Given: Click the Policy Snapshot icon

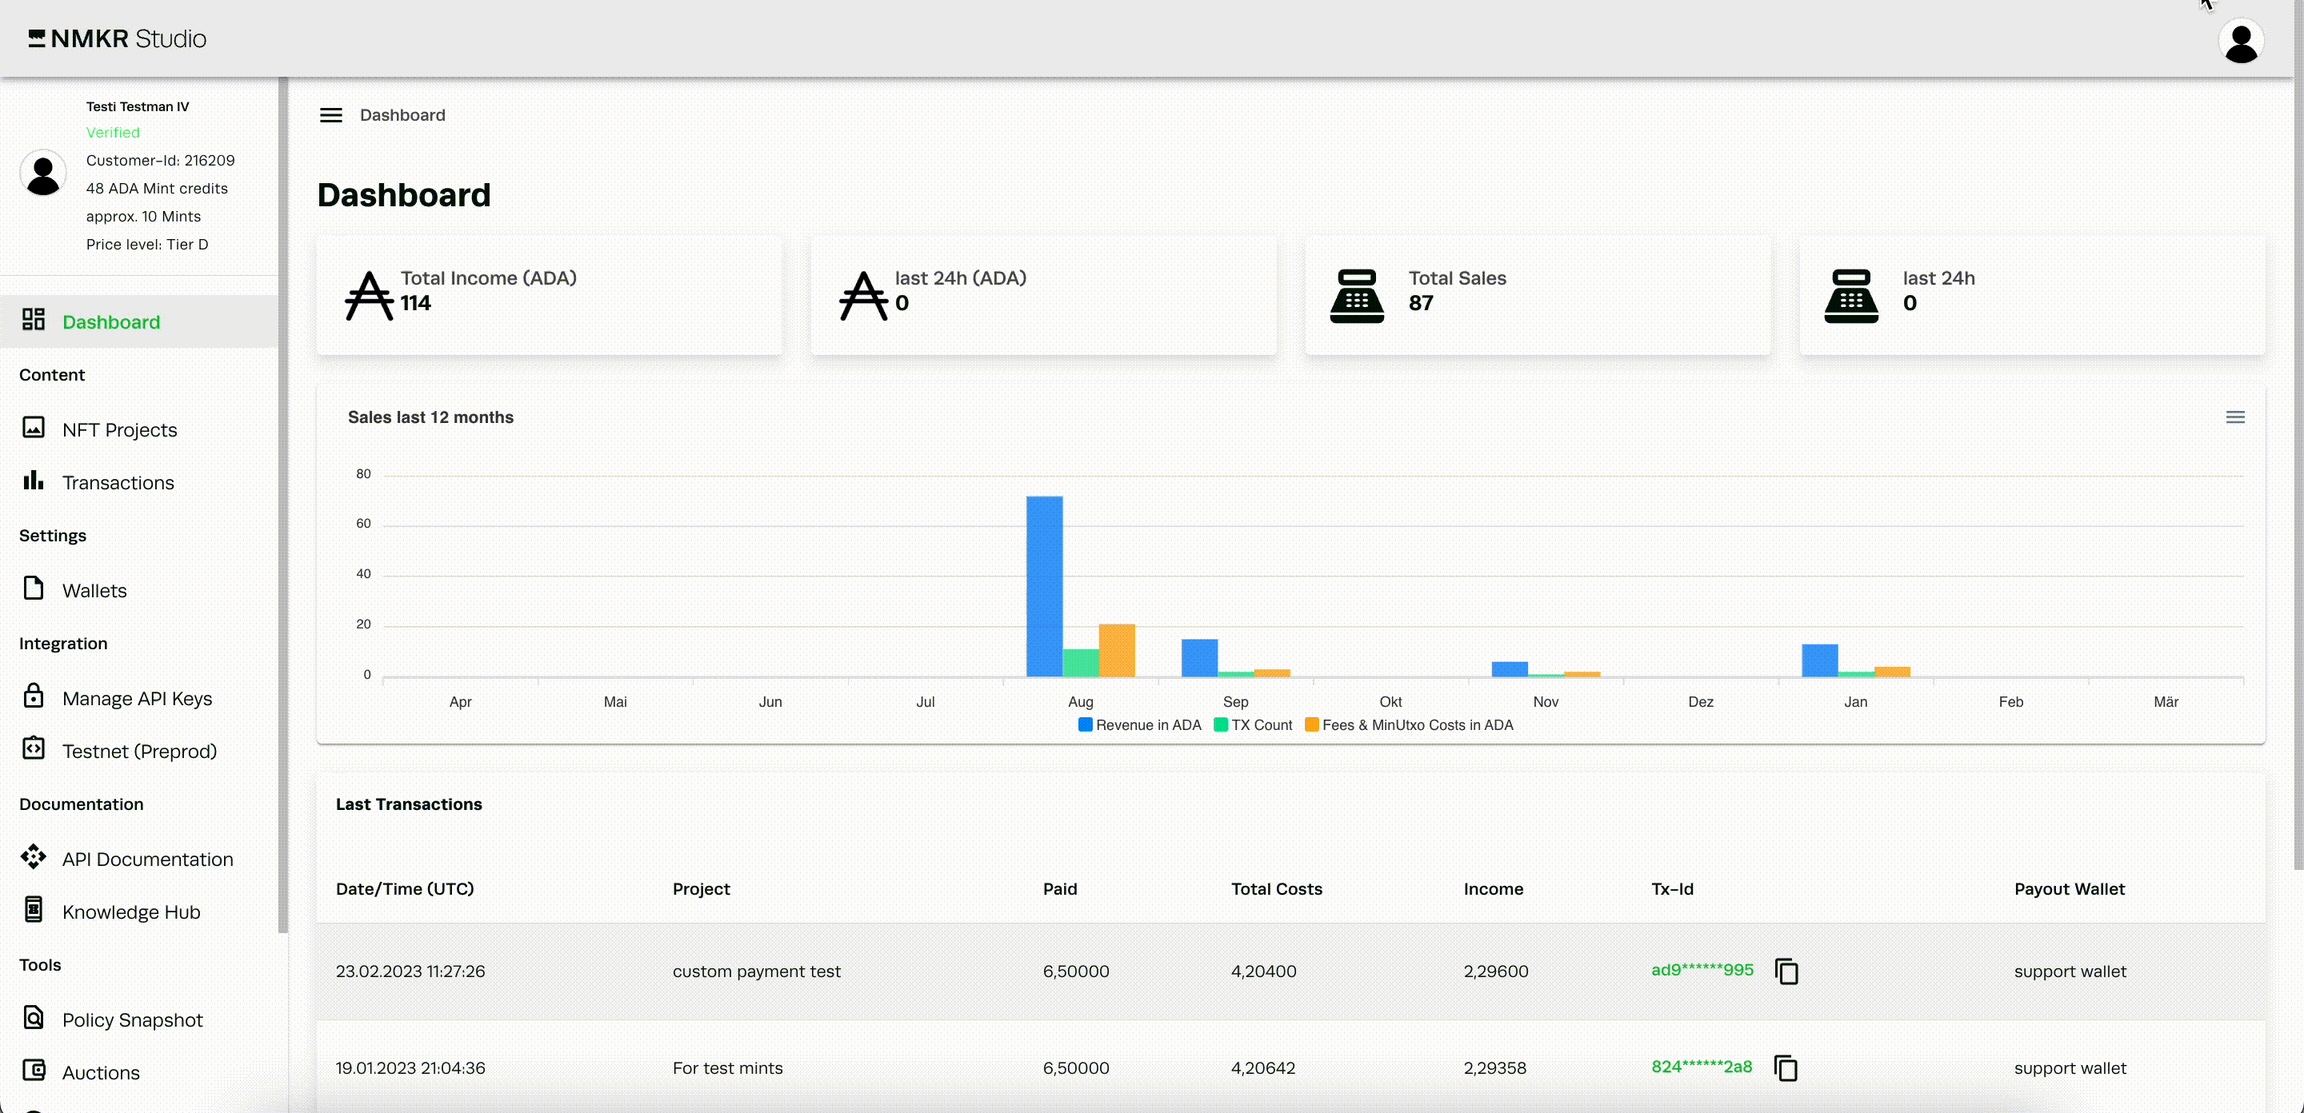Looking at the screenshot, I should click(34, 1017).
